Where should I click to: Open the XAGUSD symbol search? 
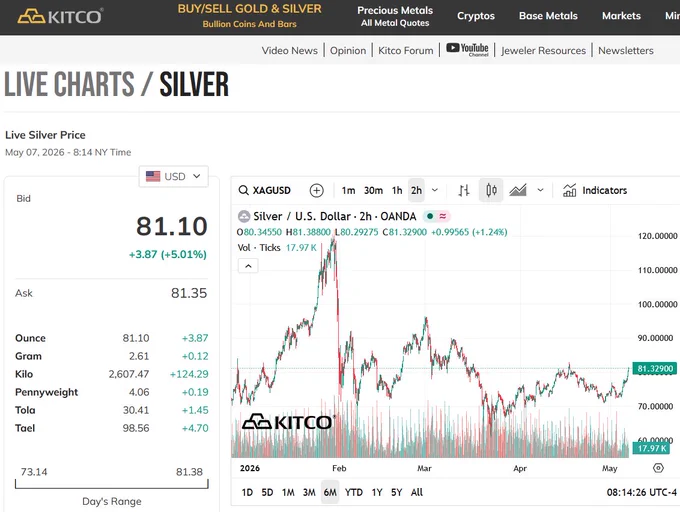[x=265, y=190]
